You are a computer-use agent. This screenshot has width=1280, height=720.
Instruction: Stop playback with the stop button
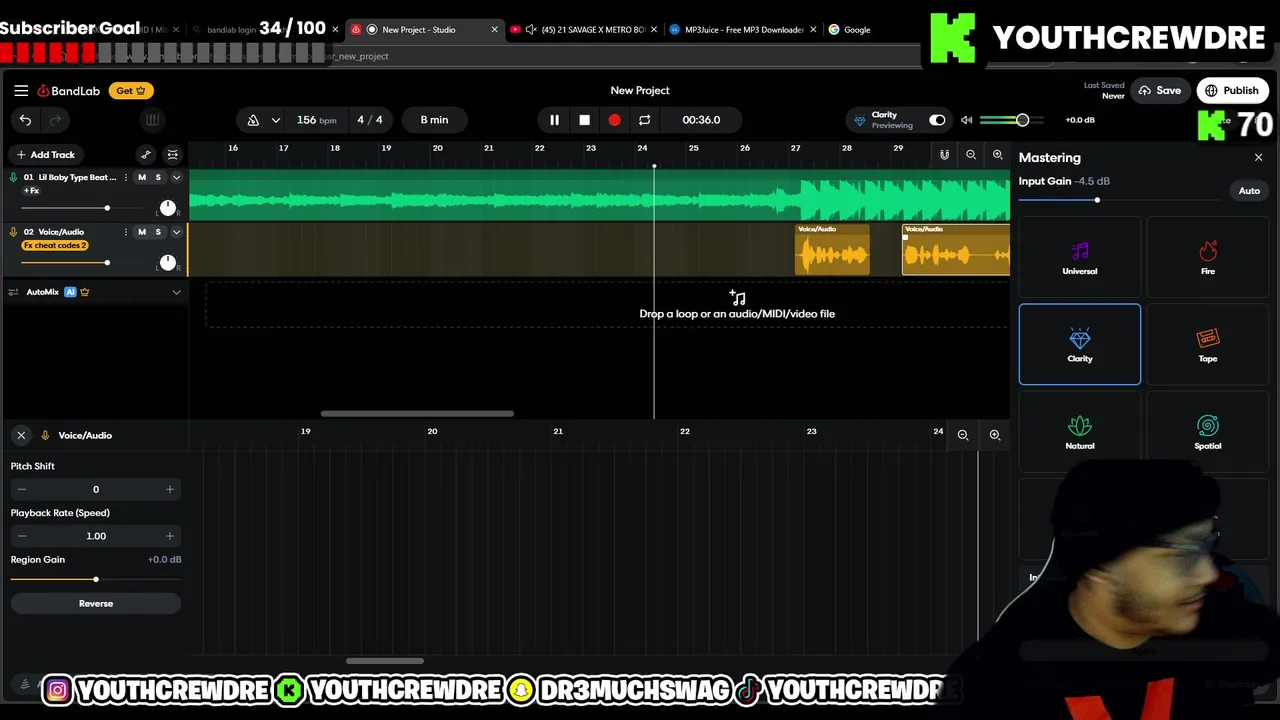pos(584,120)
